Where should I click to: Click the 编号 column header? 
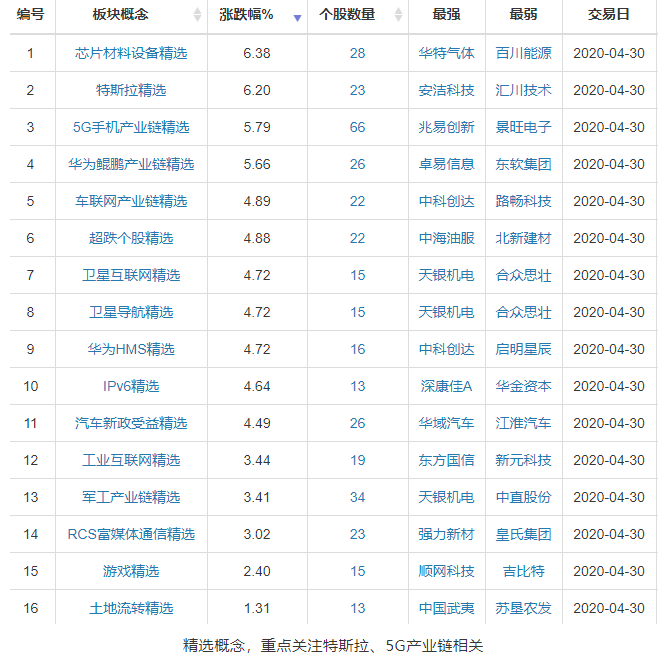pyautogui.click(x=30, y=15)
